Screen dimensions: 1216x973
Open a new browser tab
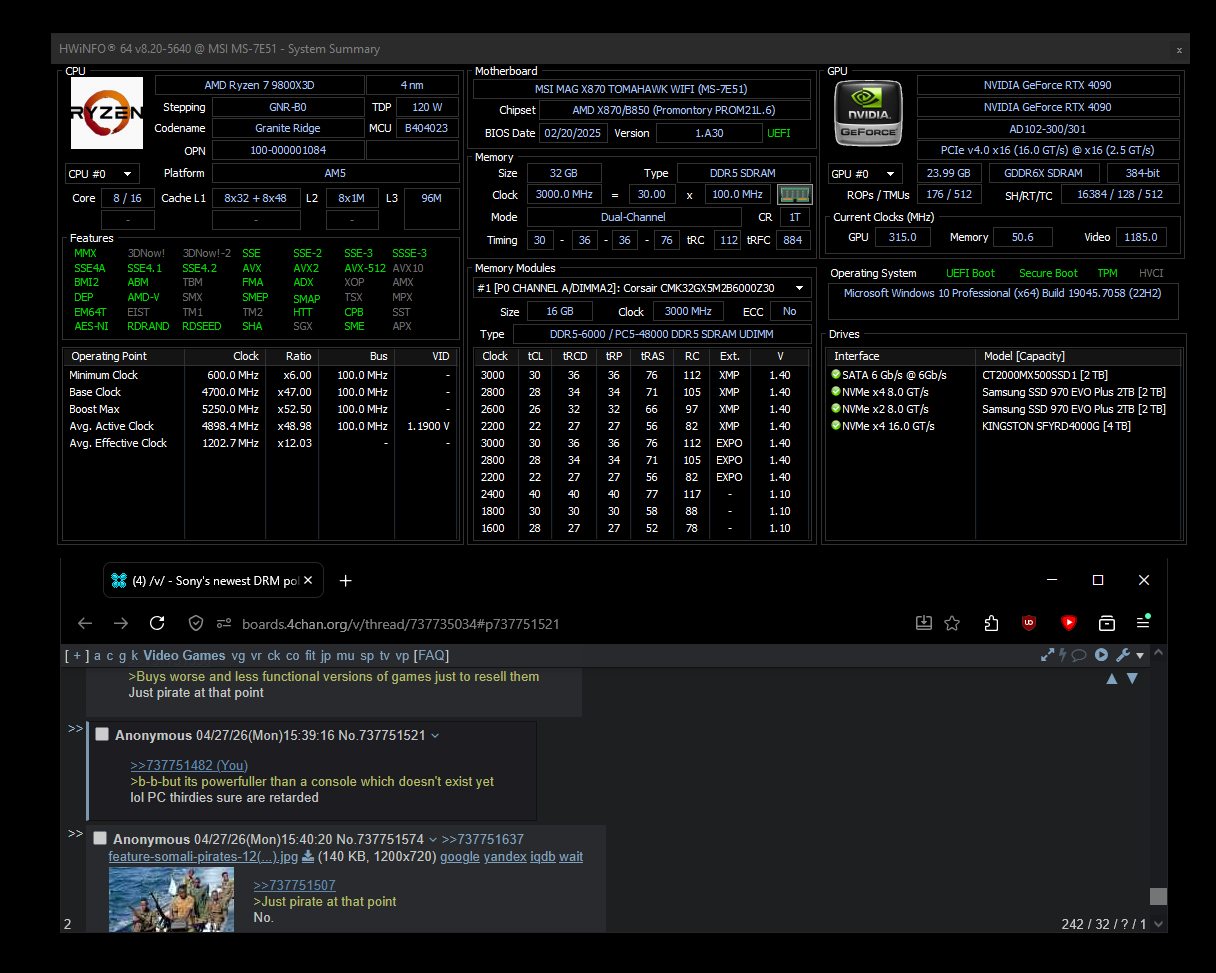[345, 580]
